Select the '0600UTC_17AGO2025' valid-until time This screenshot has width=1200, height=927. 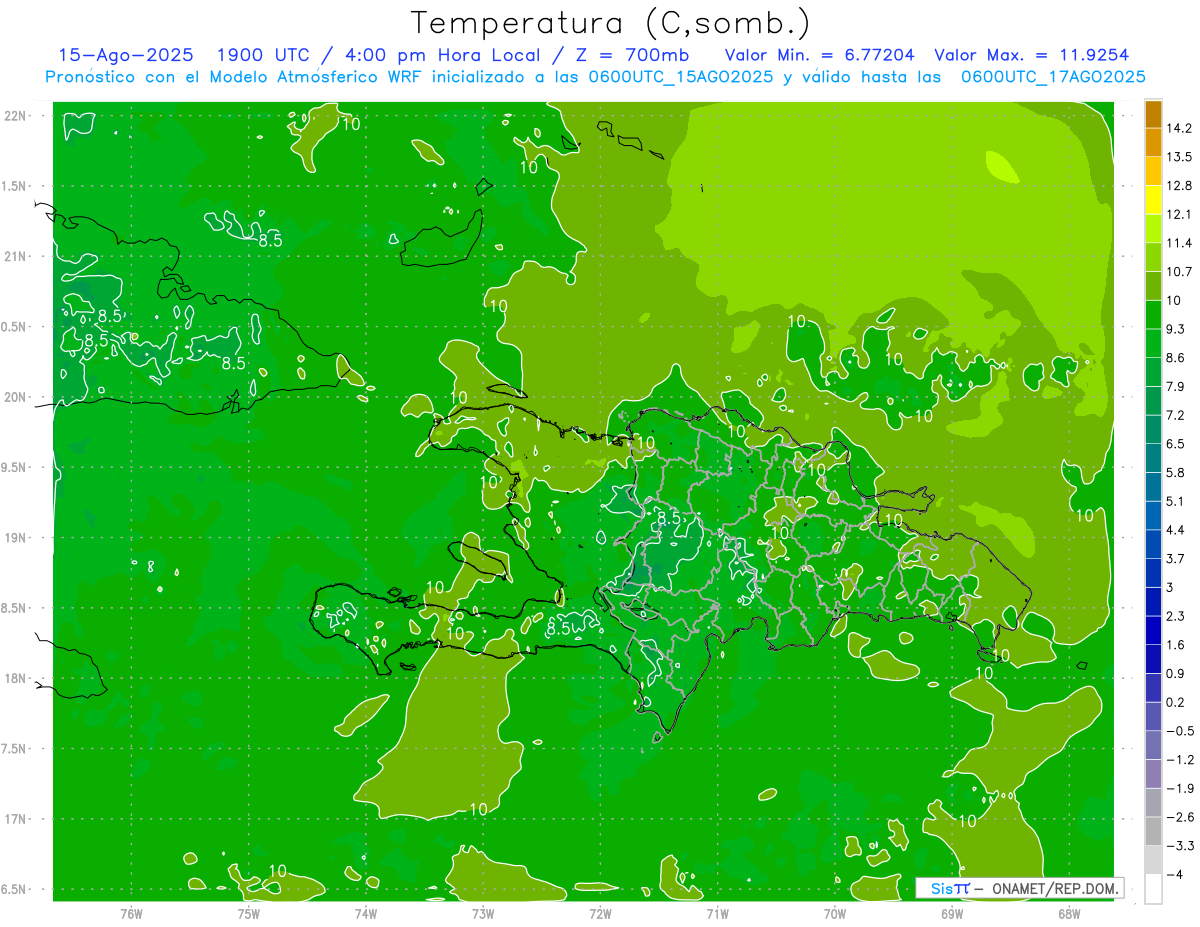pyautogui.click(x=1053, y=77)
